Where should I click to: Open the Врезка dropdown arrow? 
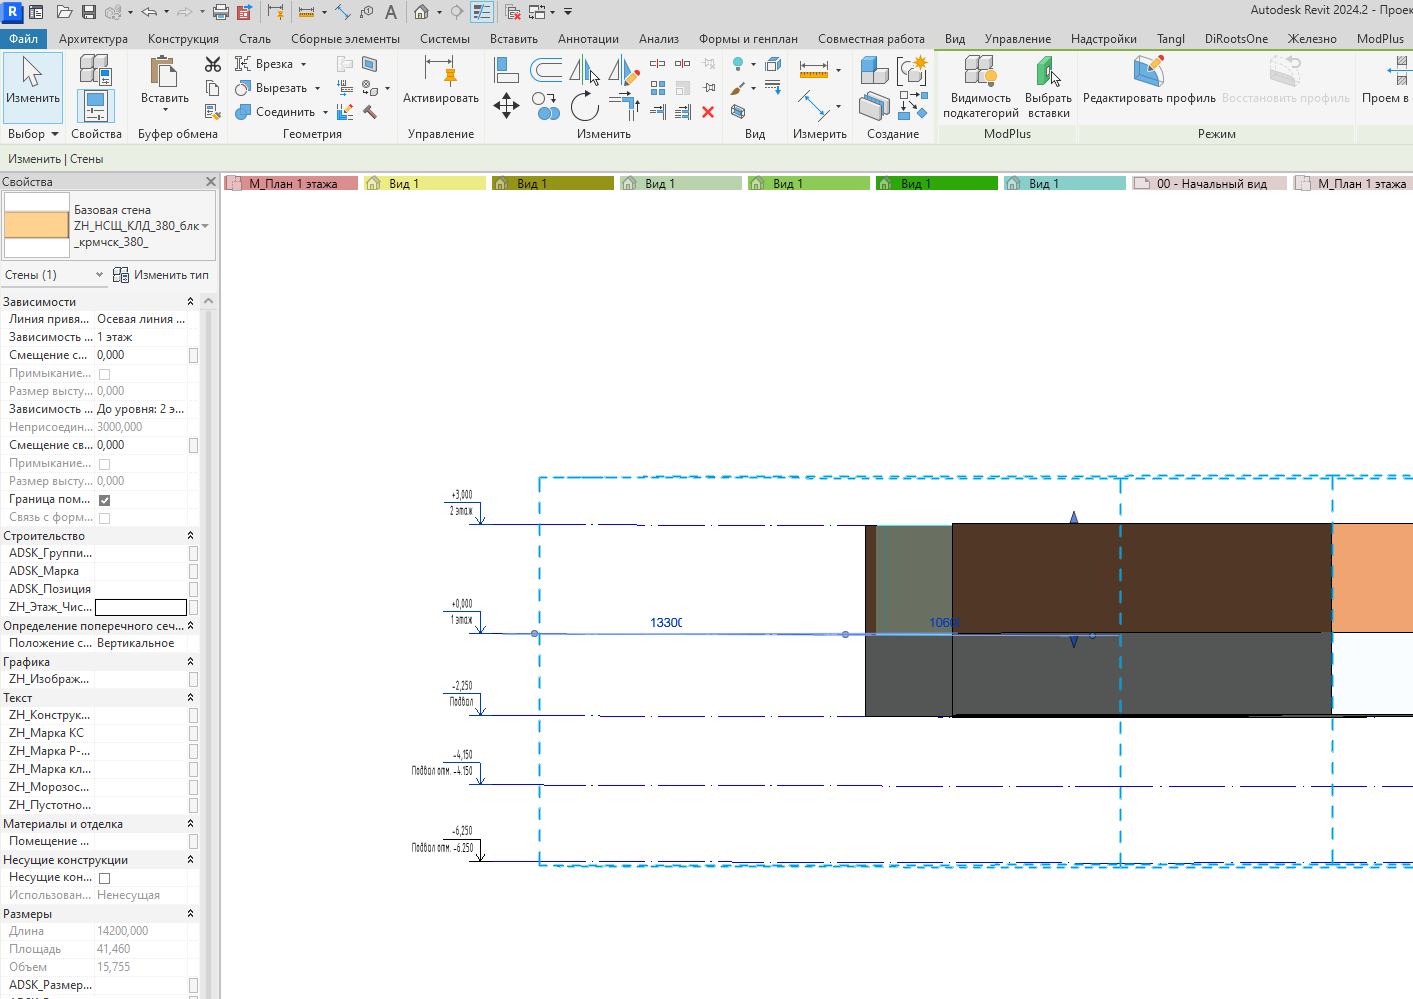(303, 64)
